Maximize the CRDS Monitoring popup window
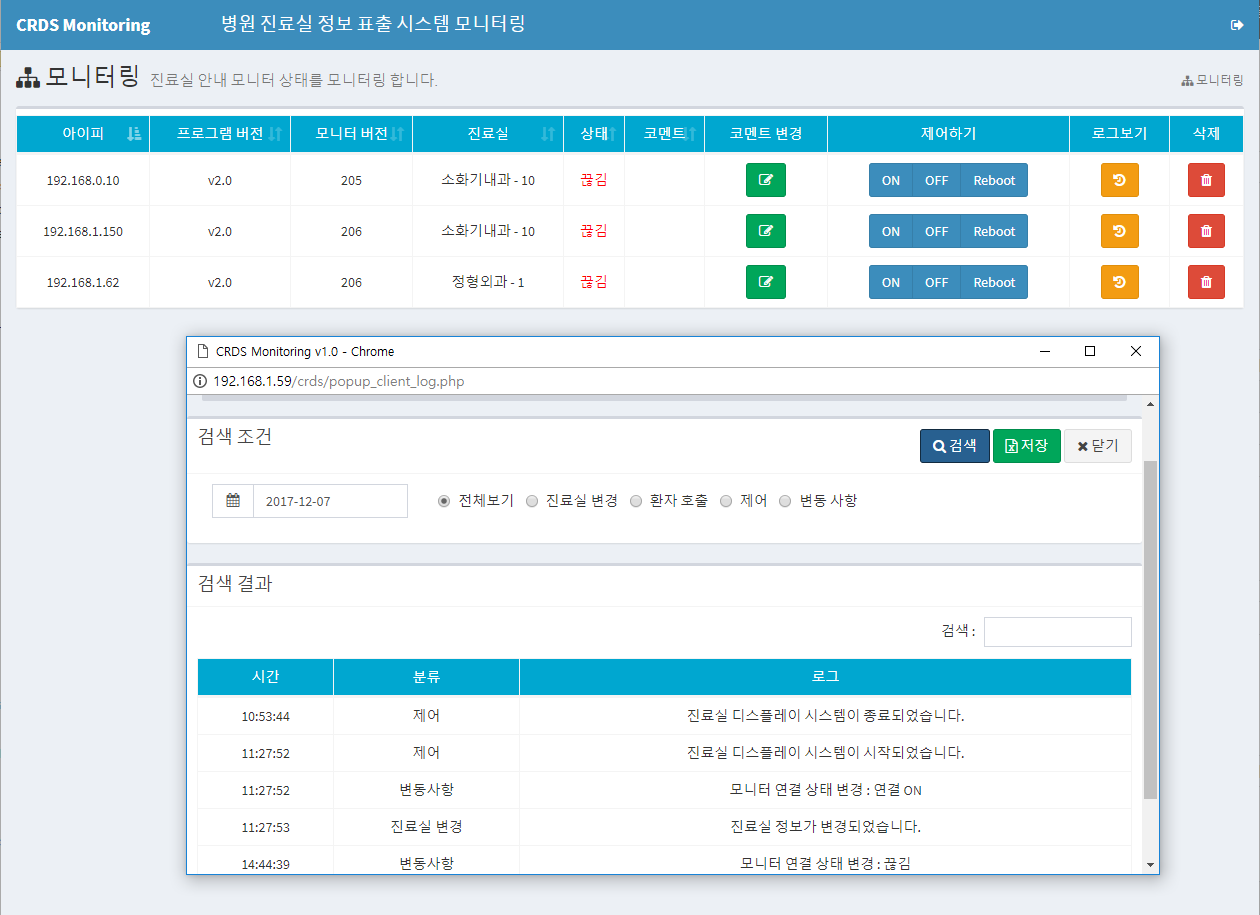This screenshot has width=1260, height=915. click(1090, 351)
